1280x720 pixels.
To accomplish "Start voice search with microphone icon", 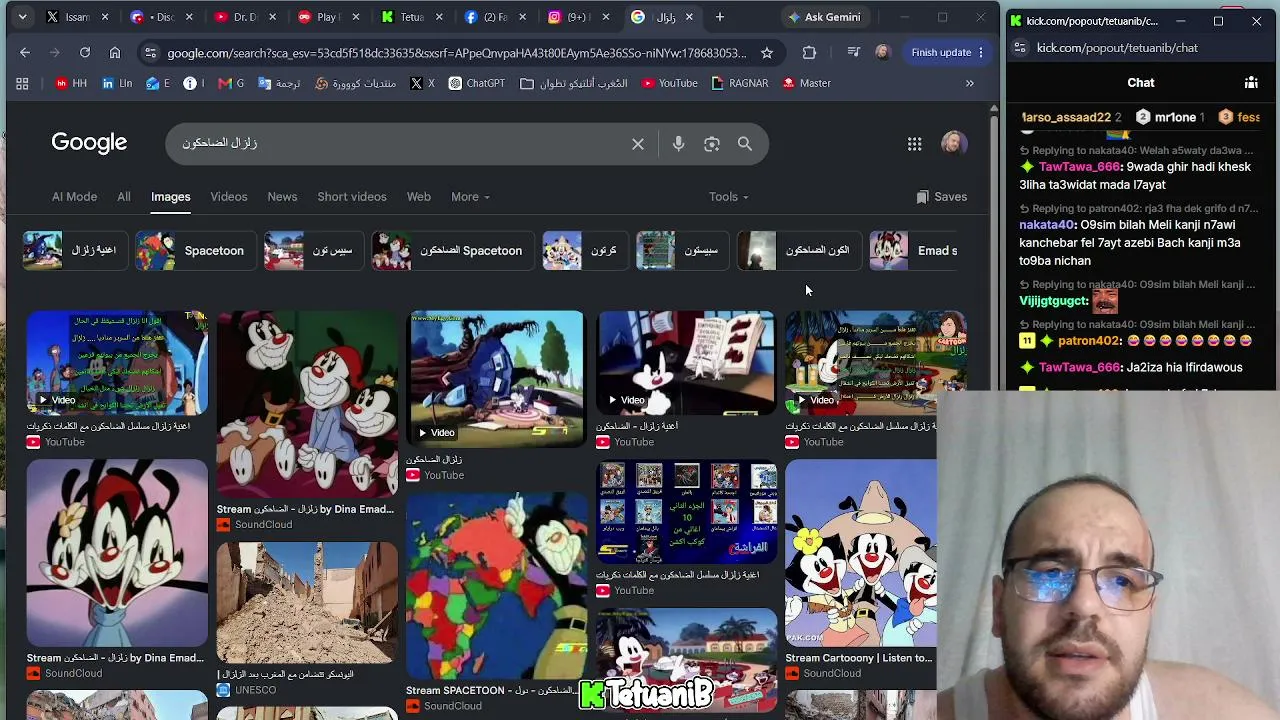I will [x=678, y=144].
